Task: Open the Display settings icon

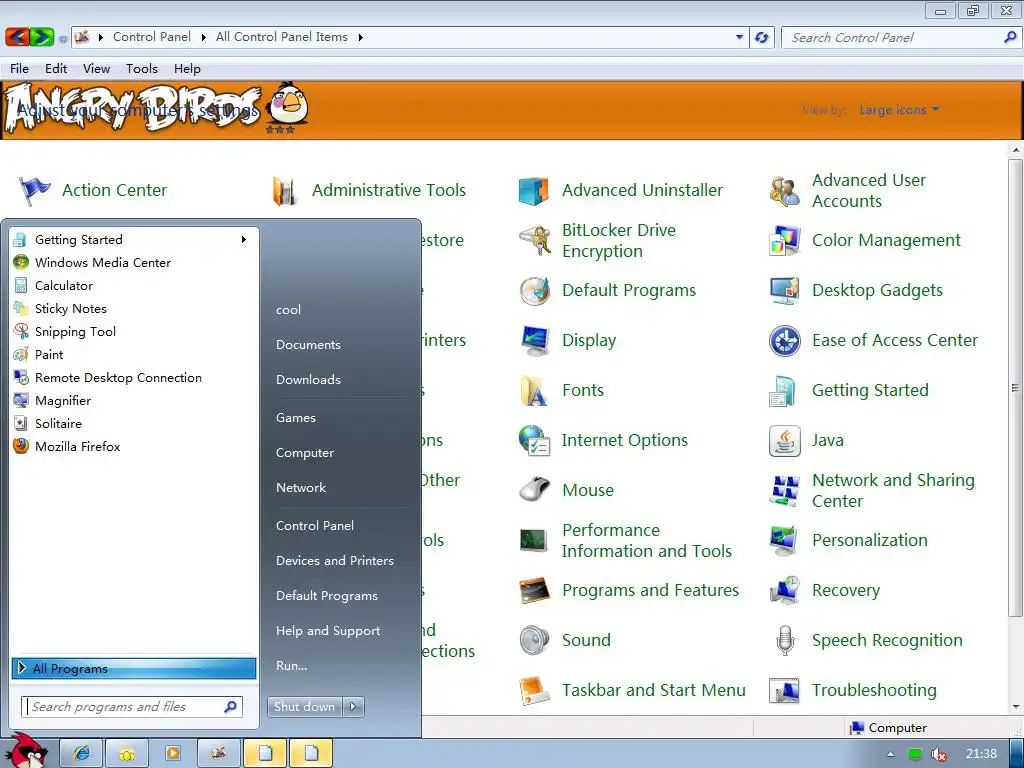Action: (535, 340)
